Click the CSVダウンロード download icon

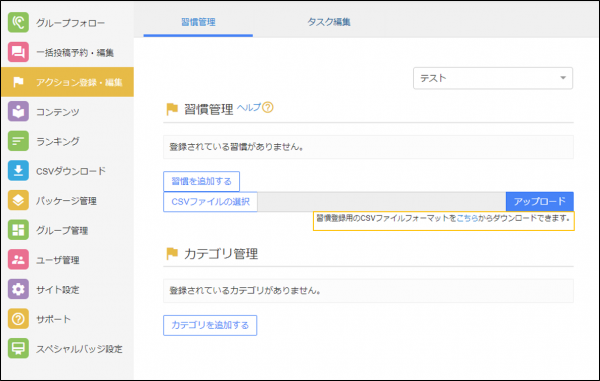tap(18, 171)
